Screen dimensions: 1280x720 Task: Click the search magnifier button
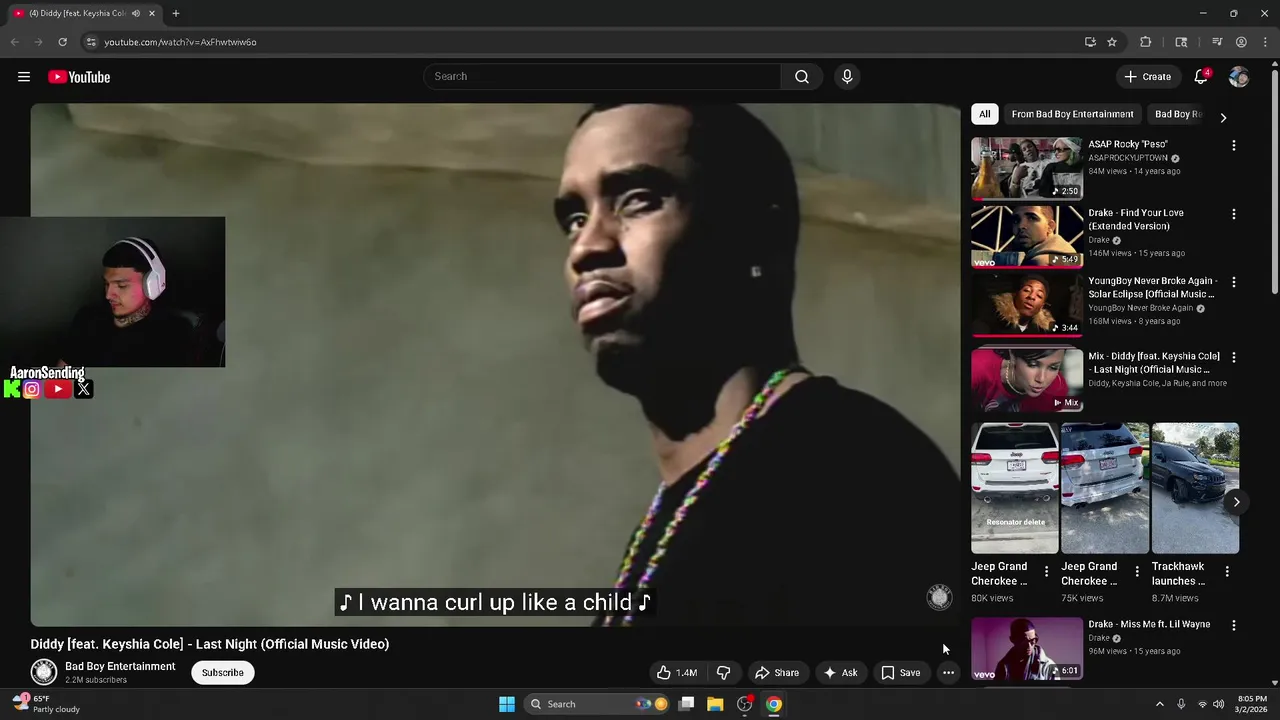802,77
